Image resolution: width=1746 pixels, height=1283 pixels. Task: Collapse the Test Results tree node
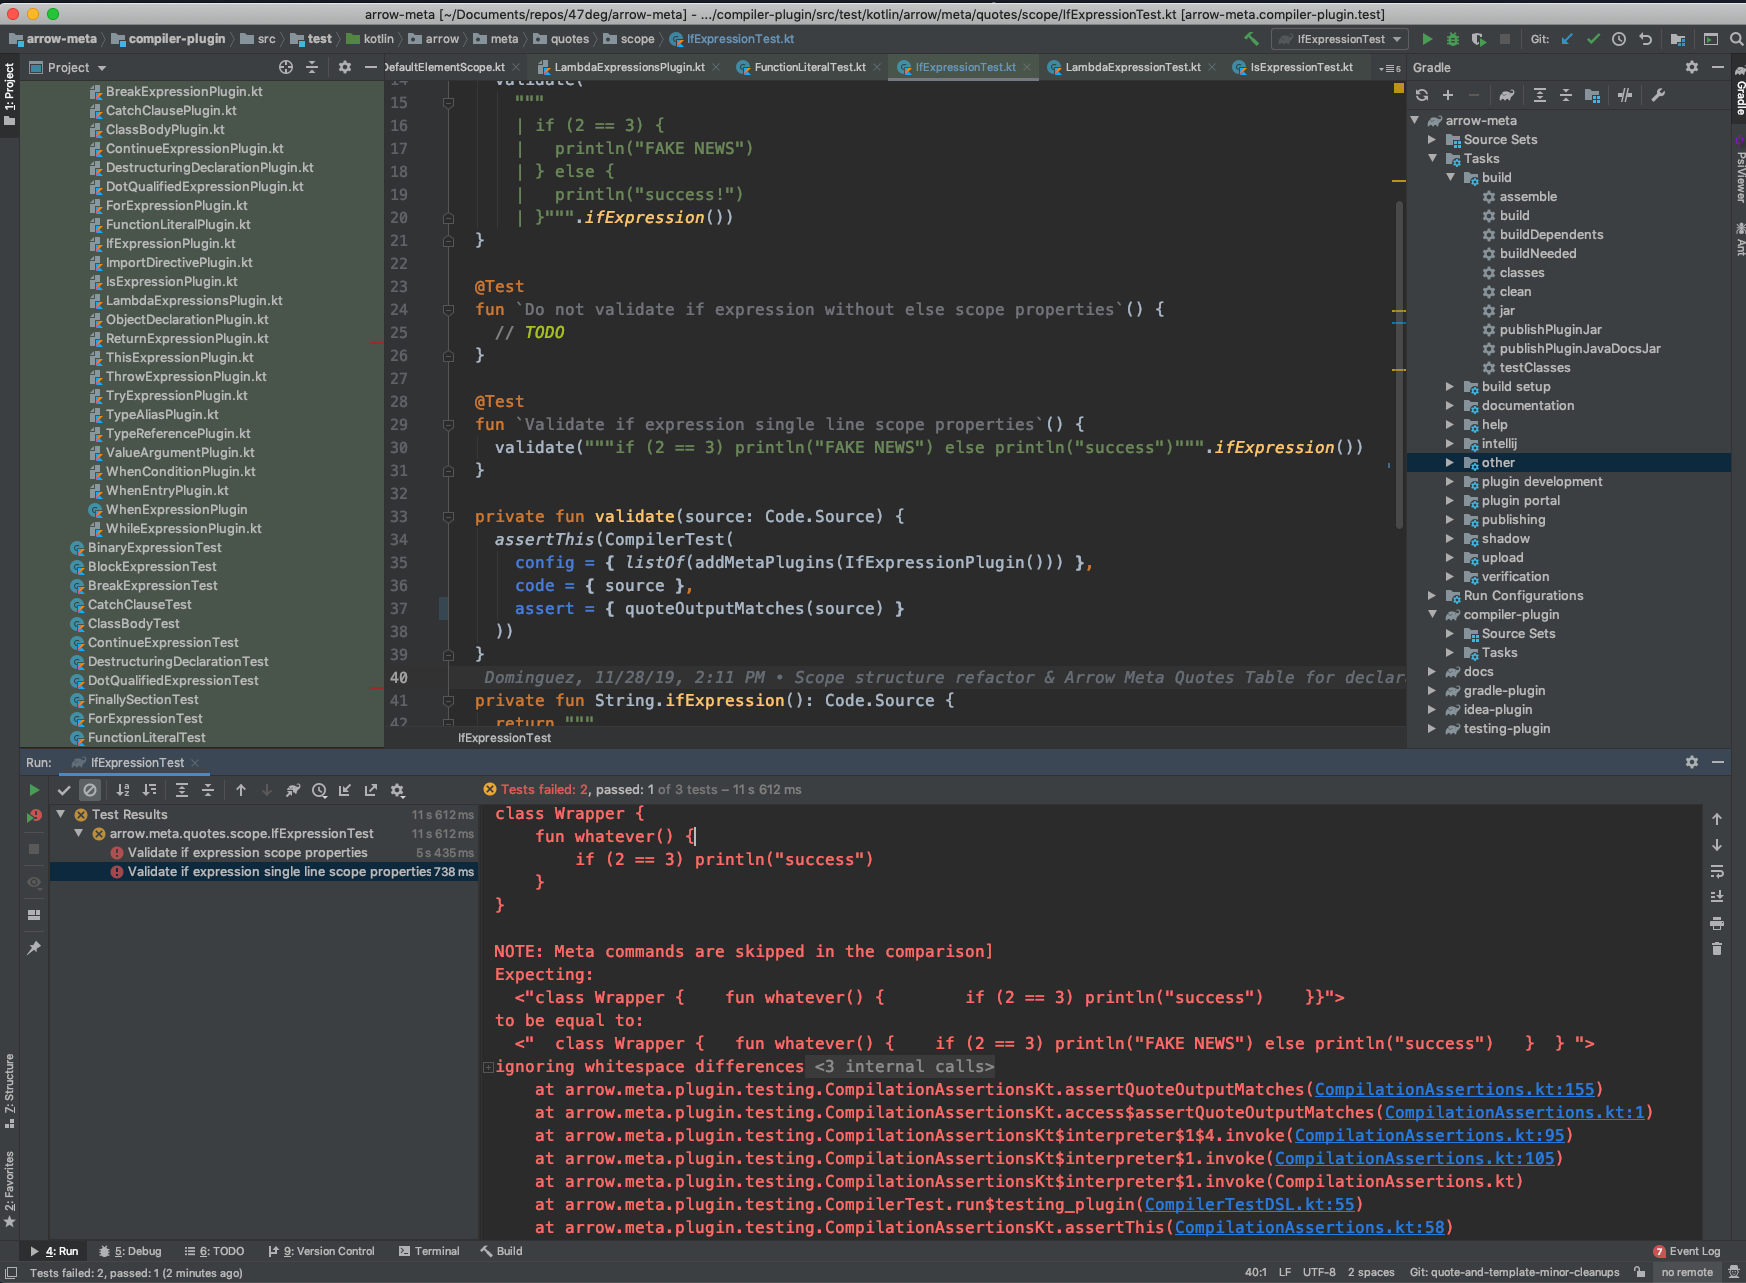[61, 814]
